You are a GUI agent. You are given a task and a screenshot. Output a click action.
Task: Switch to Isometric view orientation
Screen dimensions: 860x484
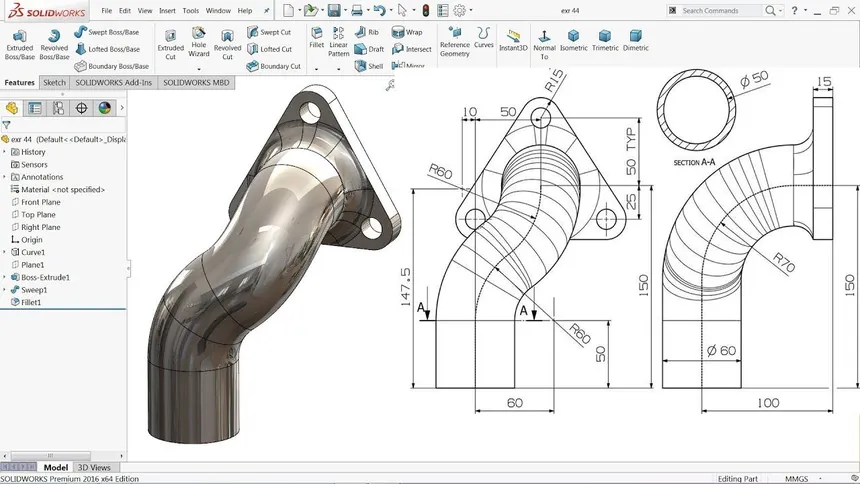pyautogui.click(x=573, y=40)
